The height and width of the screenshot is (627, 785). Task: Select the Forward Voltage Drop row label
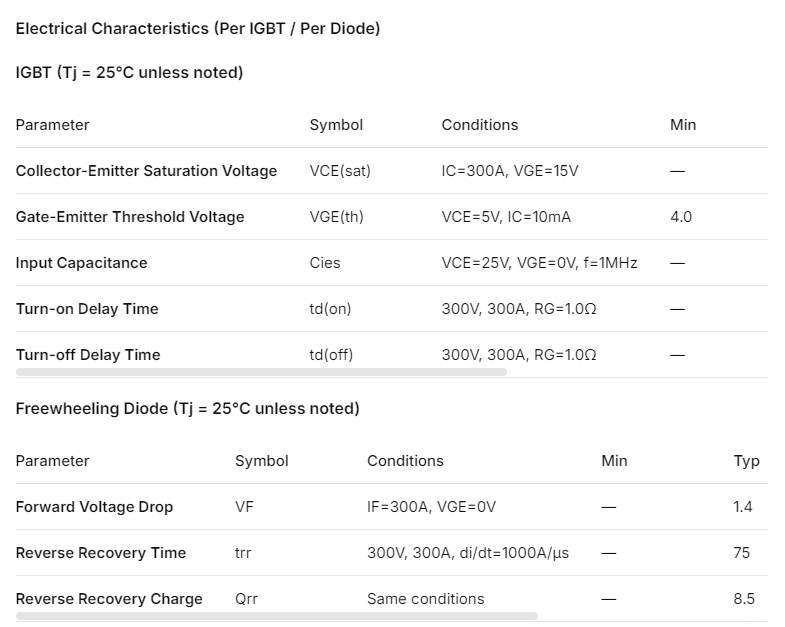(x=94, y=507)
